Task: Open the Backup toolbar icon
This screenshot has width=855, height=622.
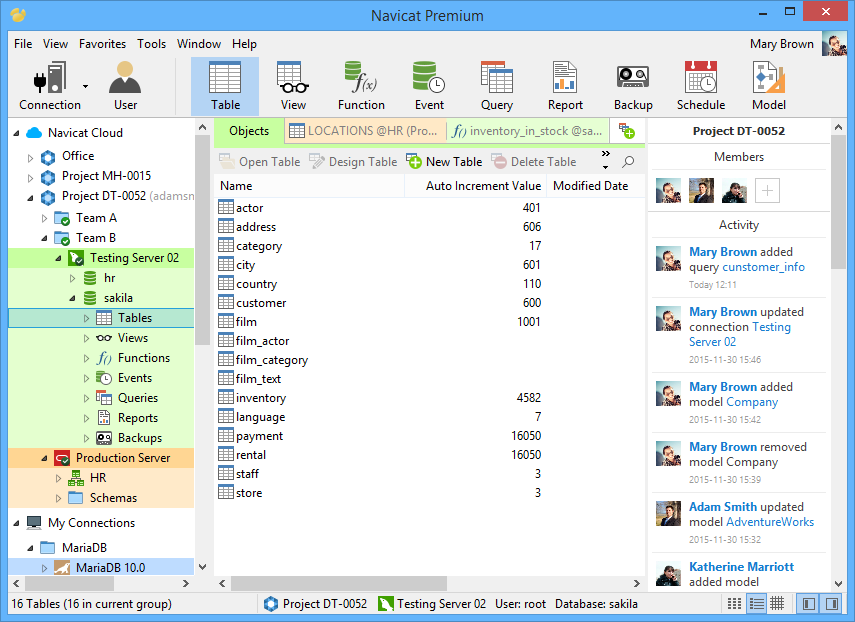Action: [x=633, y=86]
